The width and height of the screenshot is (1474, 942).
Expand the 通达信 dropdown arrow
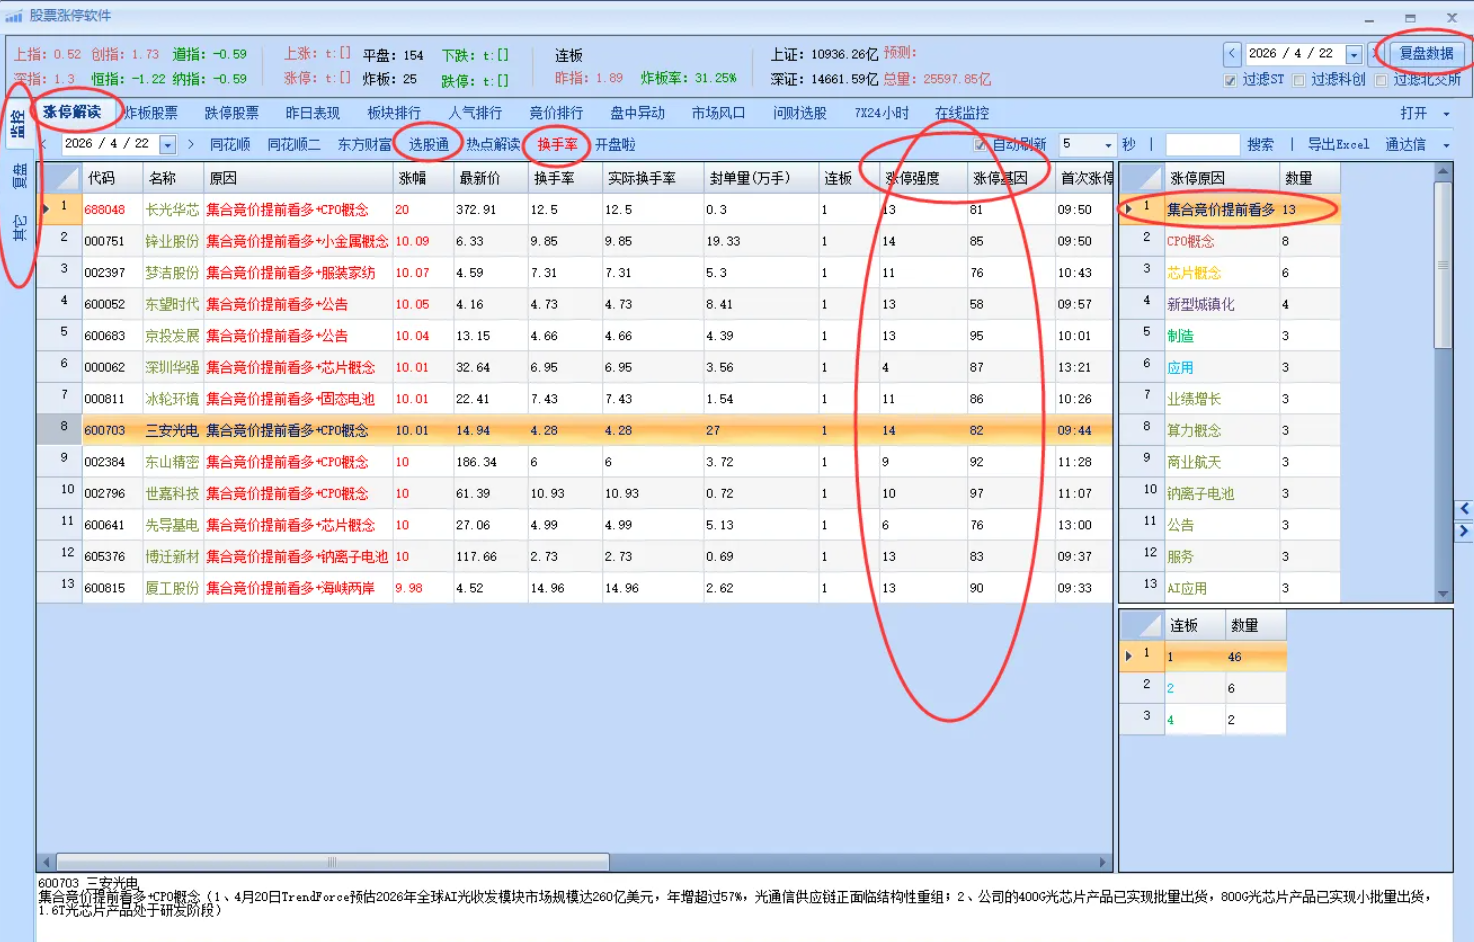point(1446,144)
